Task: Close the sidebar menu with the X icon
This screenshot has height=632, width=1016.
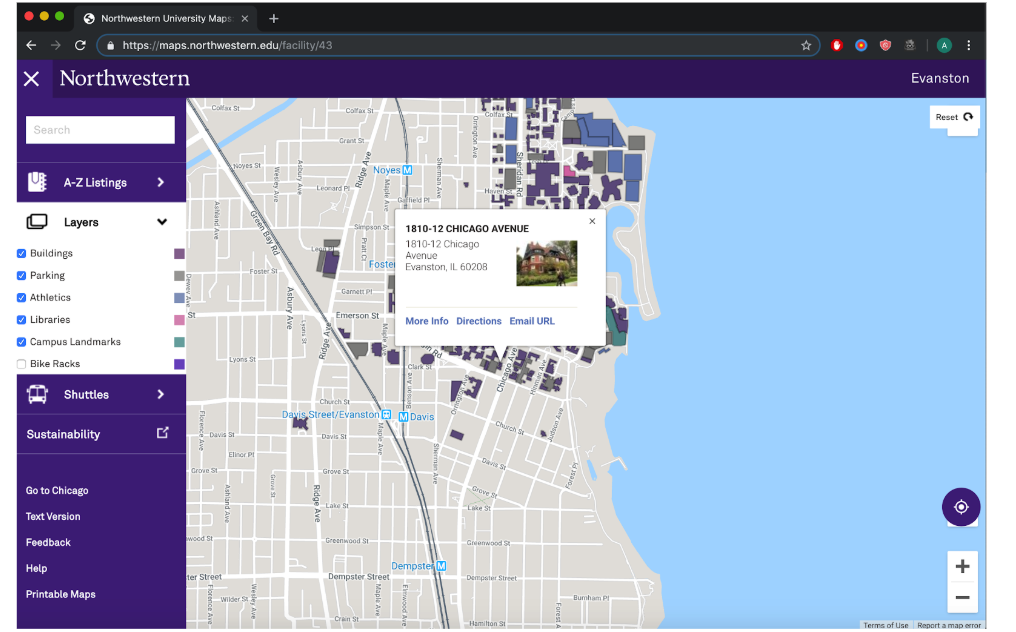Action: 31,79
